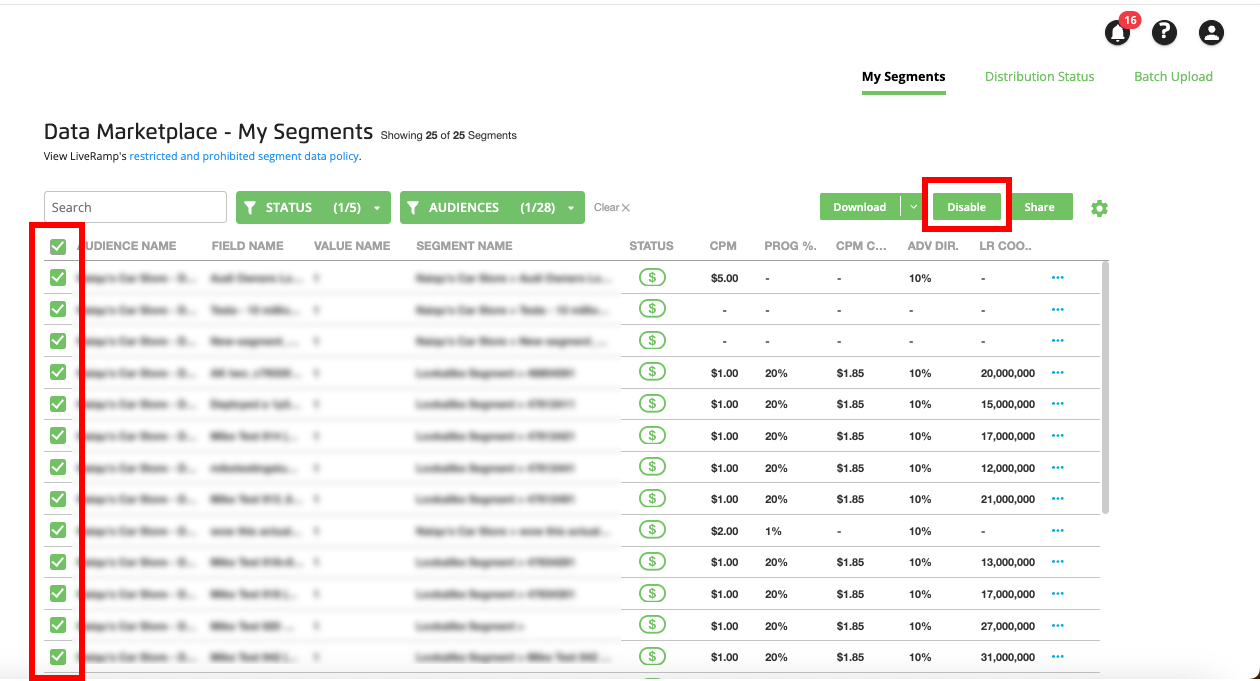This screenshot has height=681, width=1260.
Task: Click dollar status icon in $5.00 CPM row
Action: click(x=652, y=277)
